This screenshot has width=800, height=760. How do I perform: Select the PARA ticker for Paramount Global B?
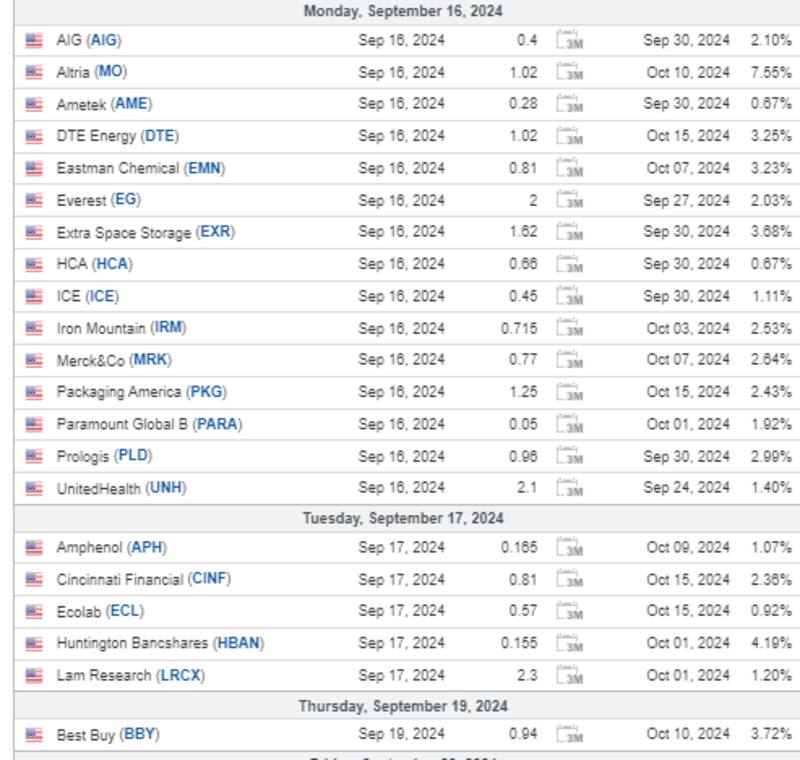[x=217, y=424]
